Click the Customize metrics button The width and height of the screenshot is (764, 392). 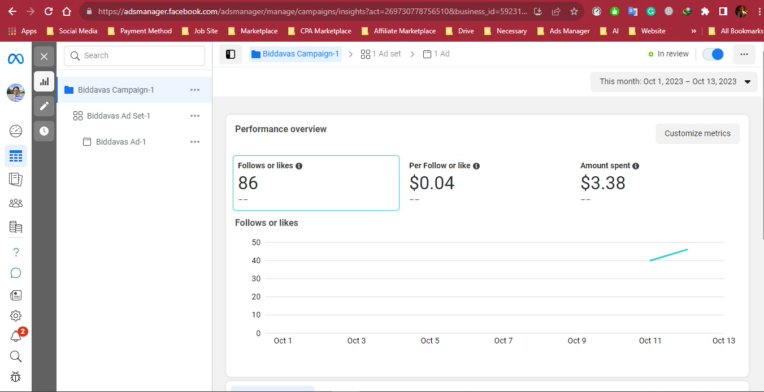coord(697,133)
